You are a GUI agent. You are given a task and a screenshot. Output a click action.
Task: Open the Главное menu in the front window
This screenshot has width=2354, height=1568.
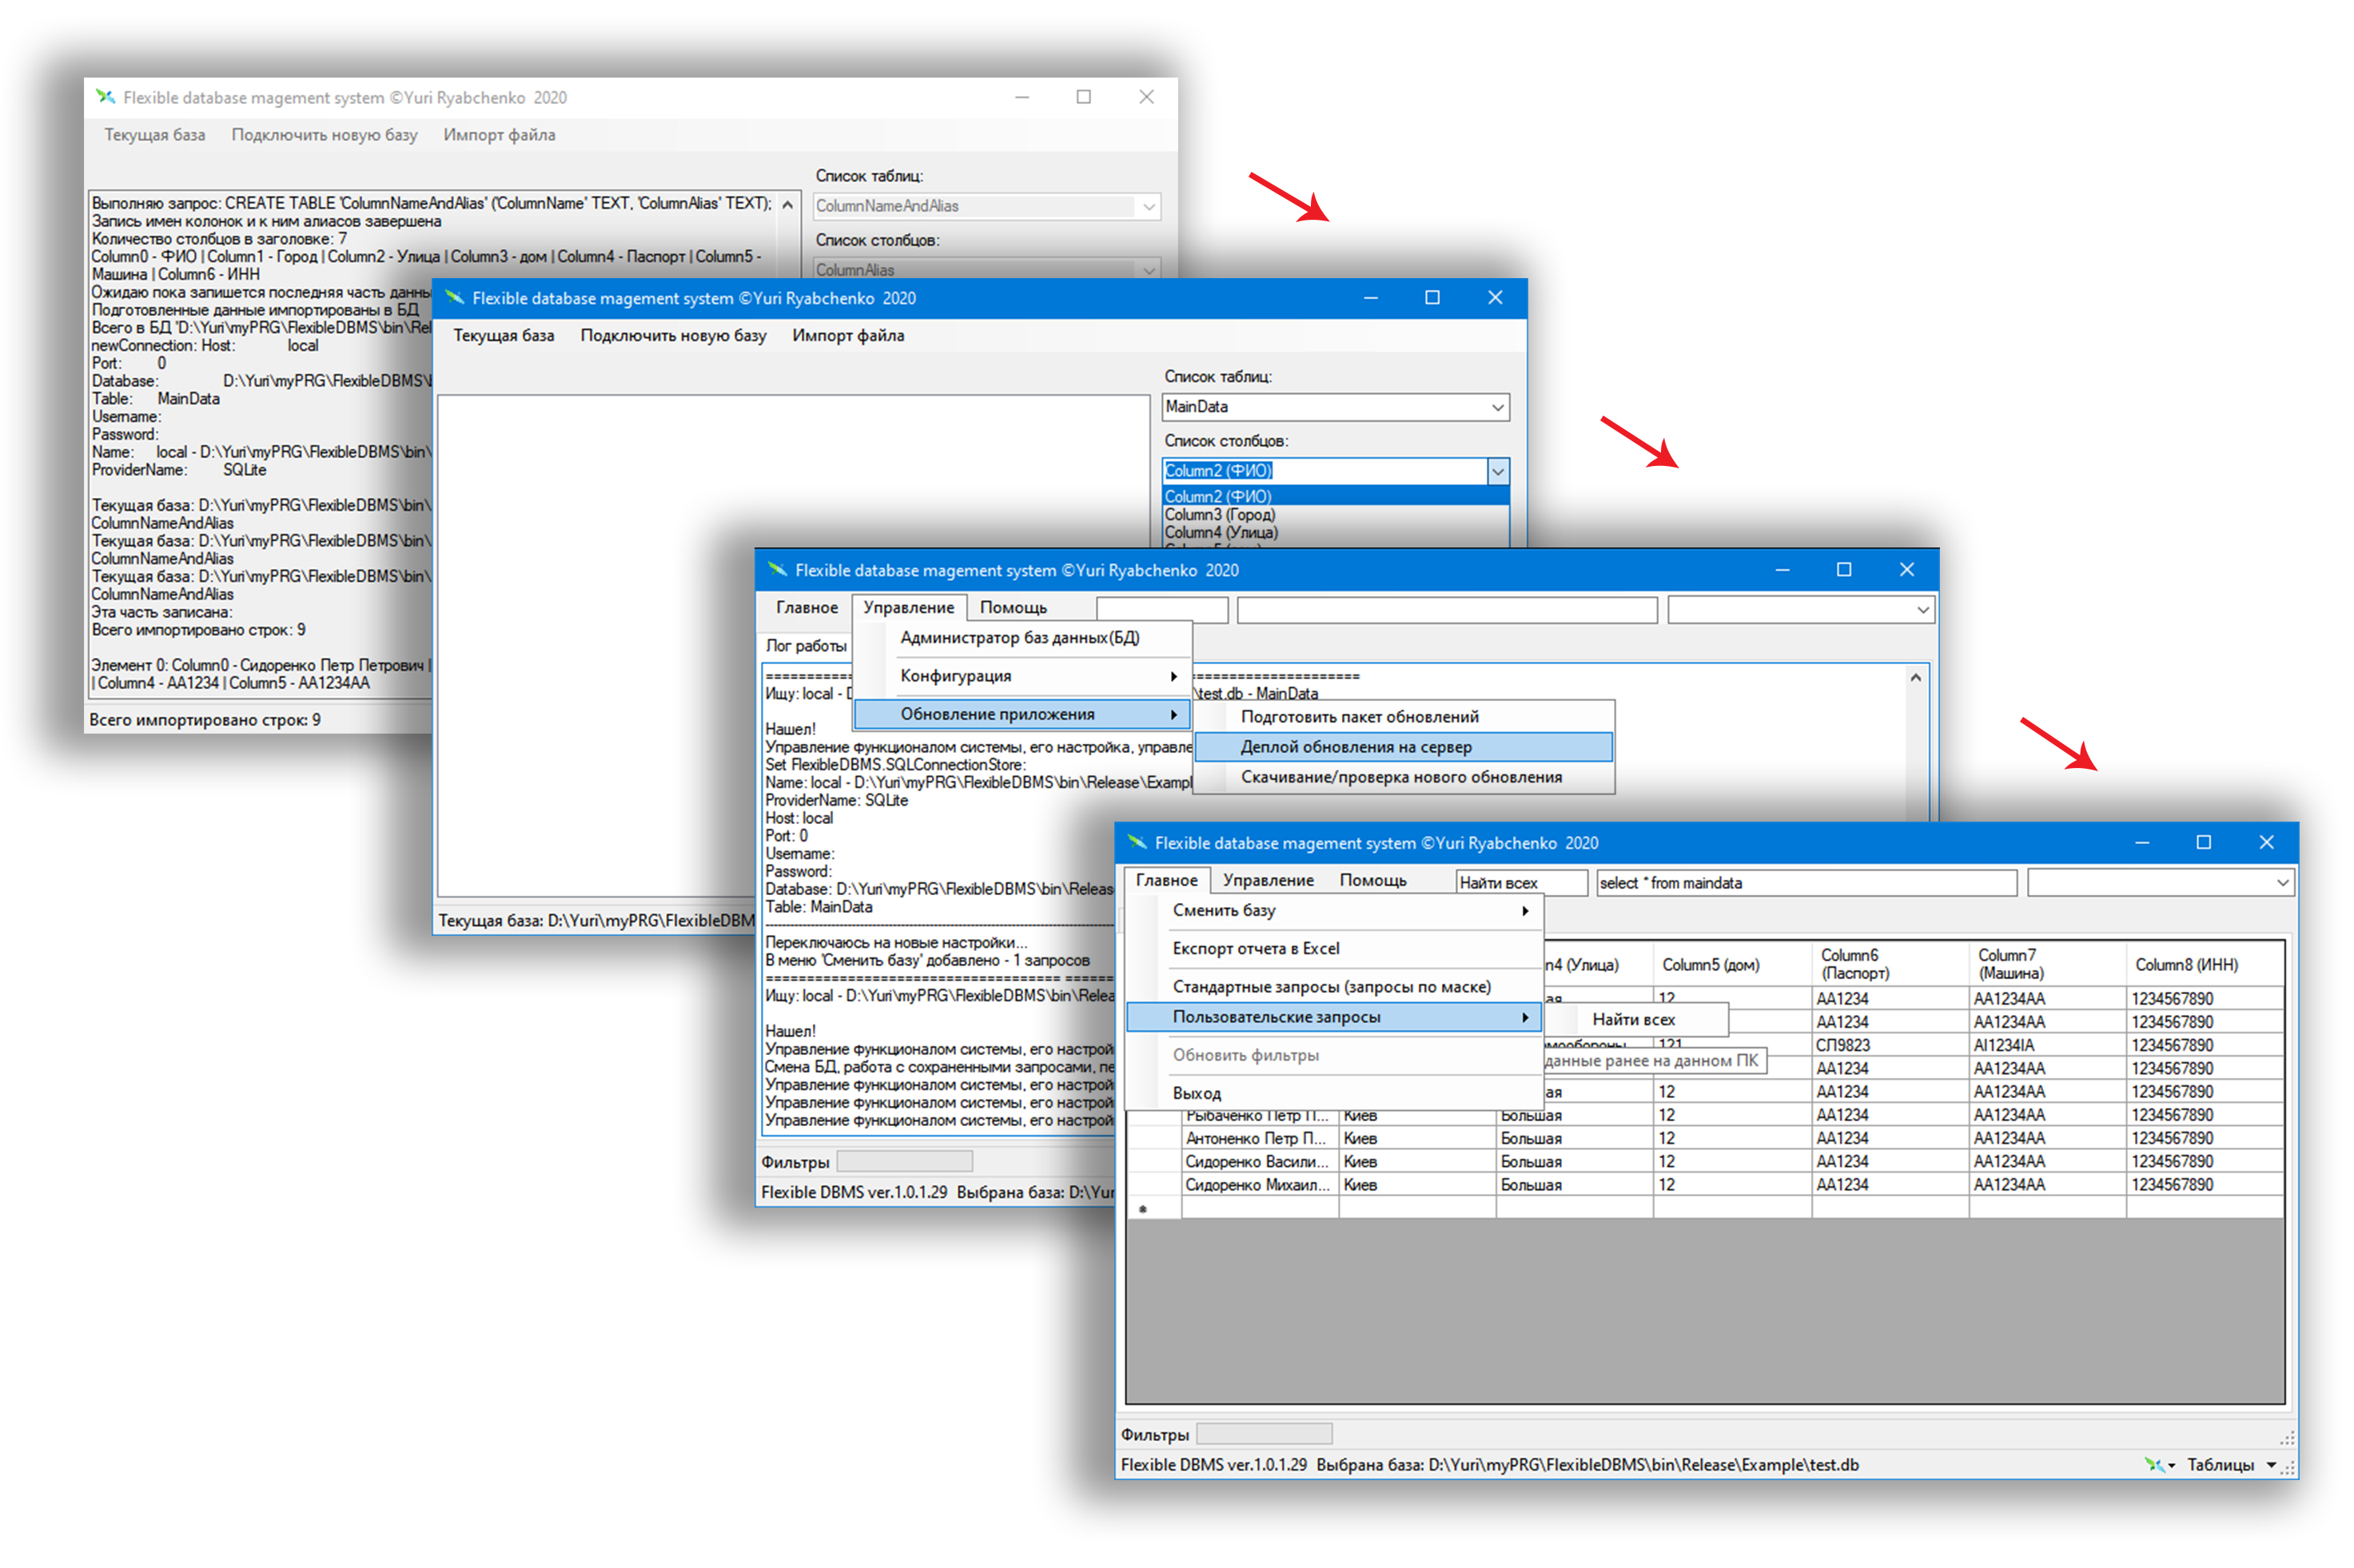(1166, 880)
